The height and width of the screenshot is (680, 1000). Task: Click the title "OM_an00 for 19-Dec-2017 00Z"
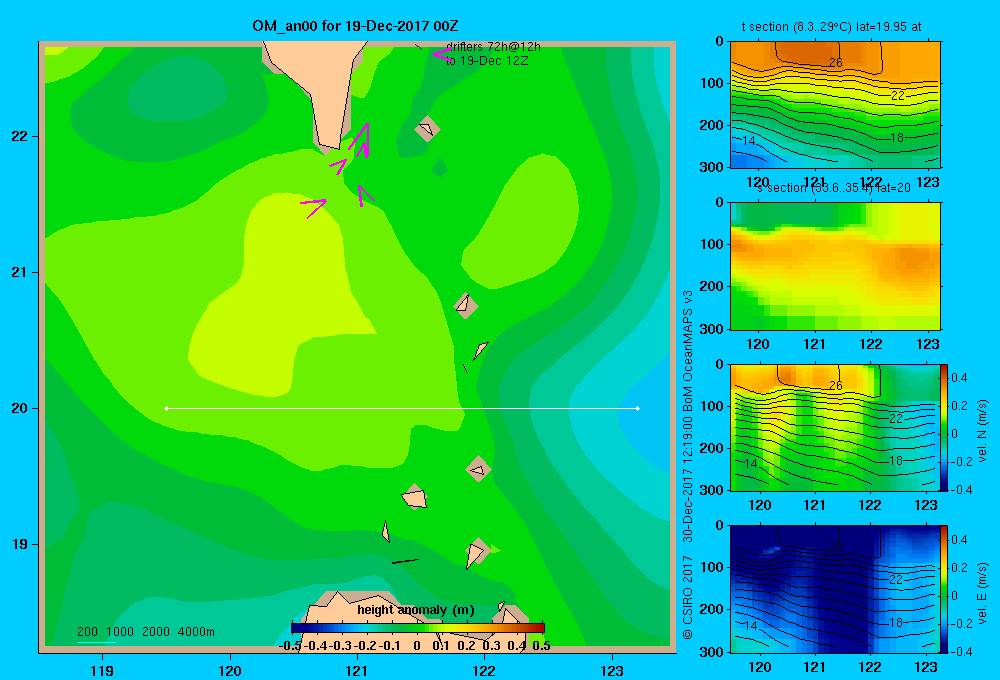pos(355,26)
